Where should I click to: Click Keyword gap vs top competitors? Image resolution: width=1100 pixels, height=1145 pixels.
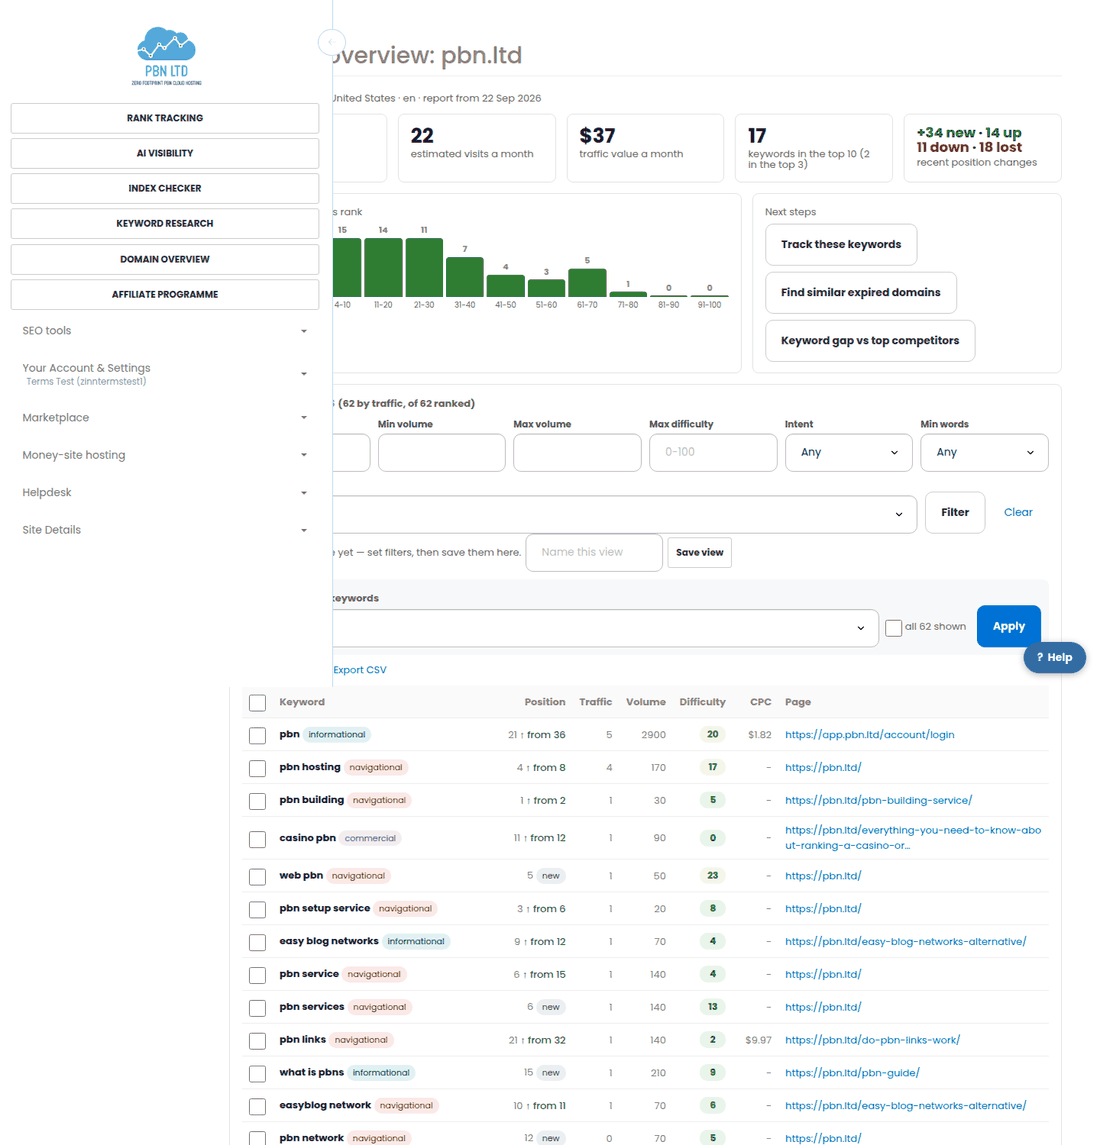click(869, 341)
